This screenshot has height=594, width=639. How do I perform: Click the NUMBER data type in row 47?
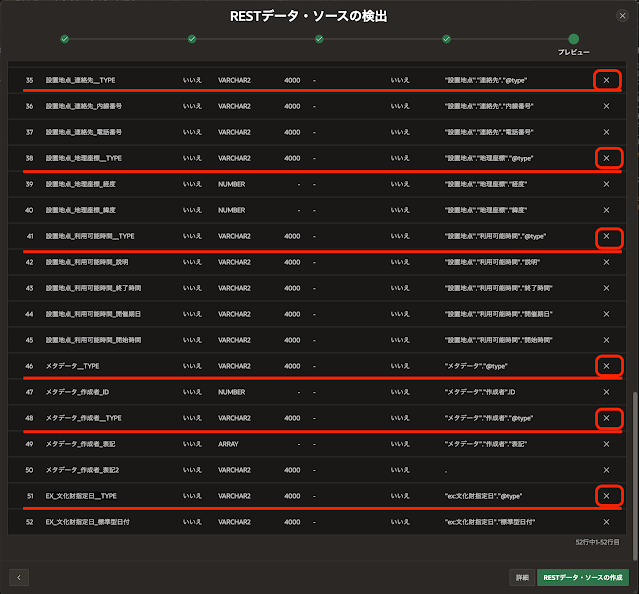point(231,392)
